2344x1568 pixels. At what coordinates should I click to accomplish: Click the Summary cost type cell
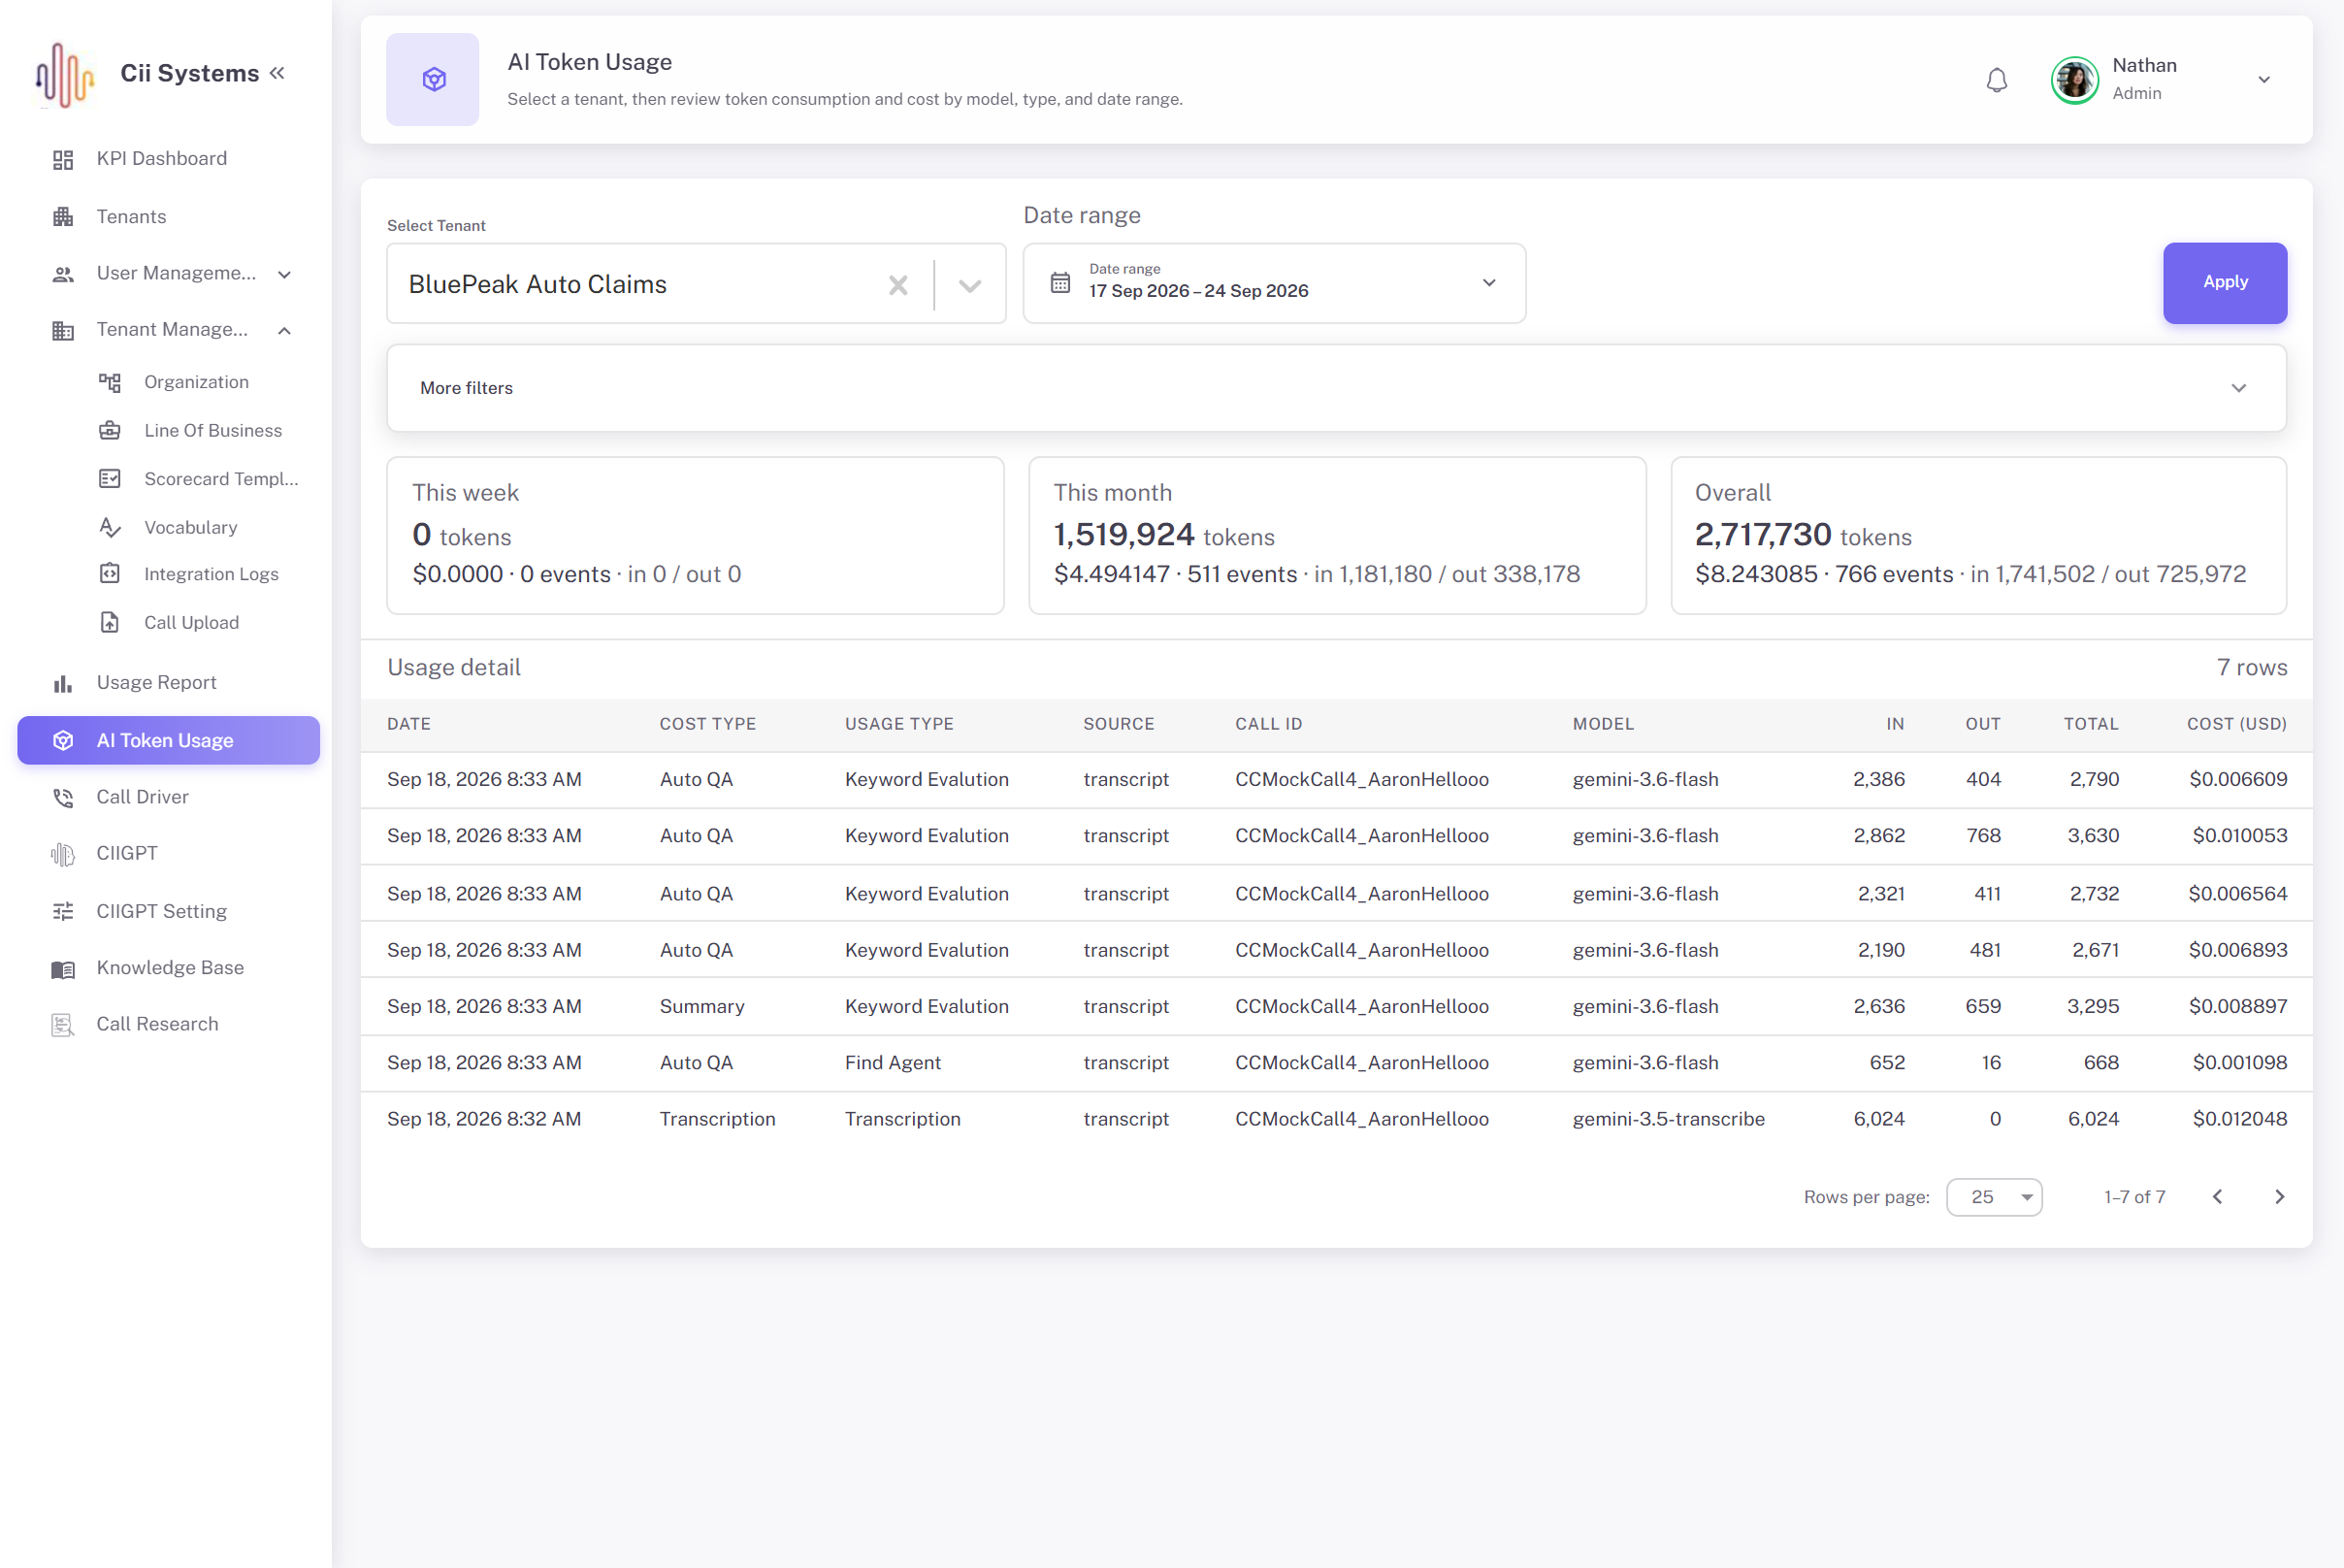tap(701, 1006)
